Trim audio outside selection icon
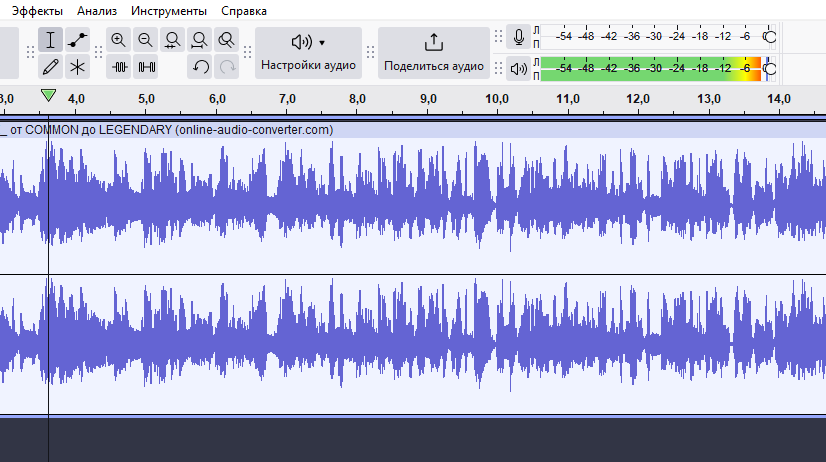Viewport: 826px width, 462px height. pyautogui.click(x=119, y=67)
